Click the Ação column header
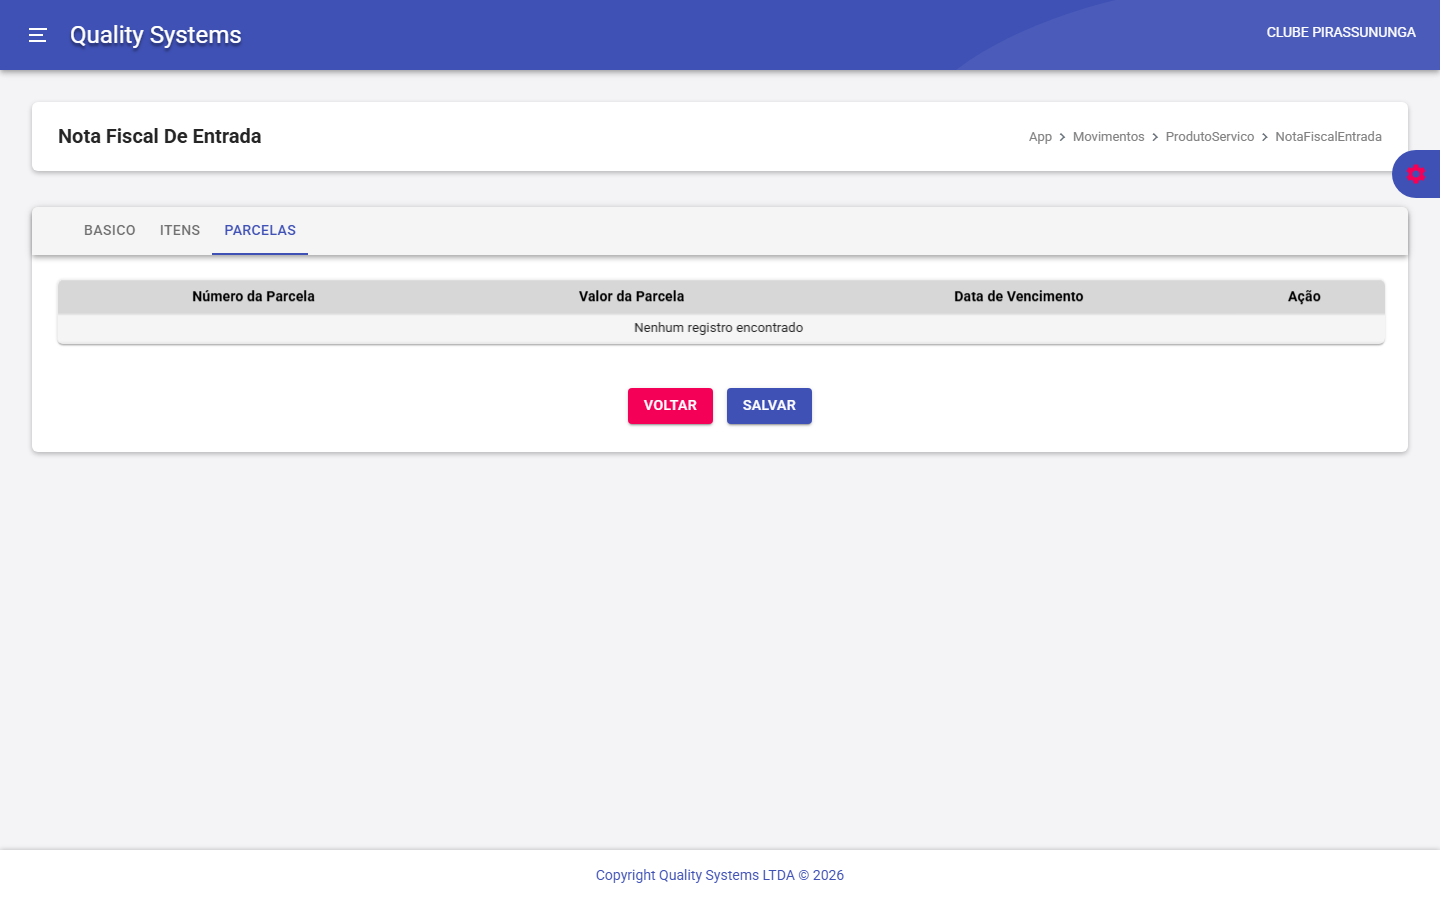1440x900 pixels. click(1304, 296)
